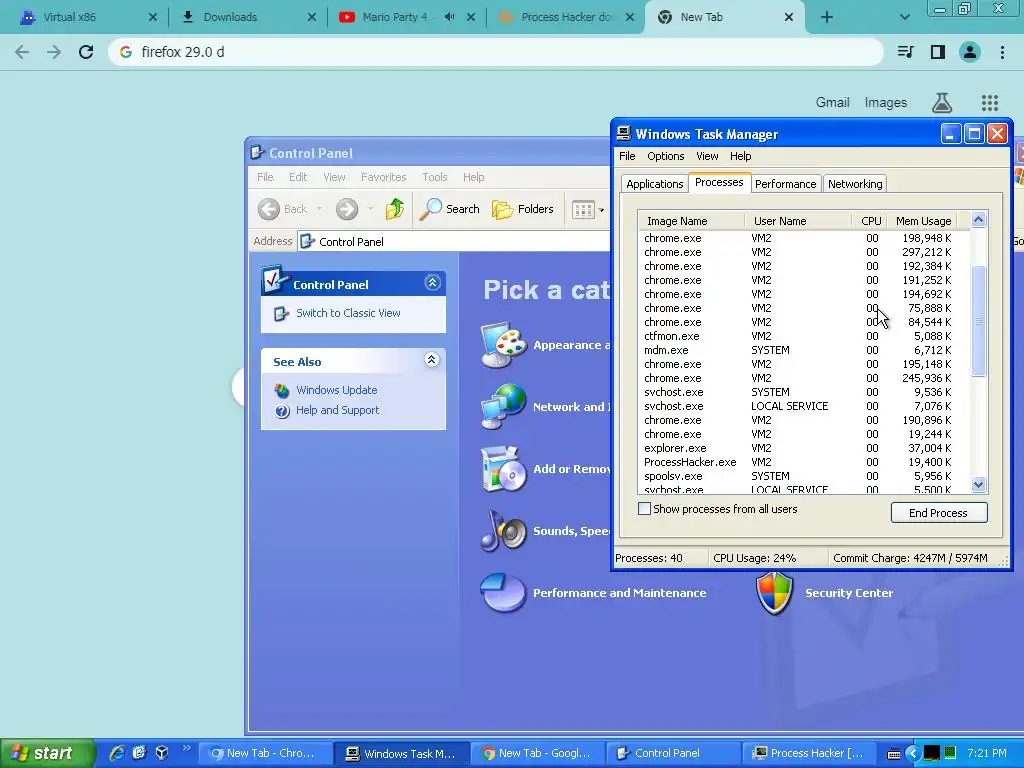Close the Downloads tab
The image size is (1024, 768).
coord(312,17)
